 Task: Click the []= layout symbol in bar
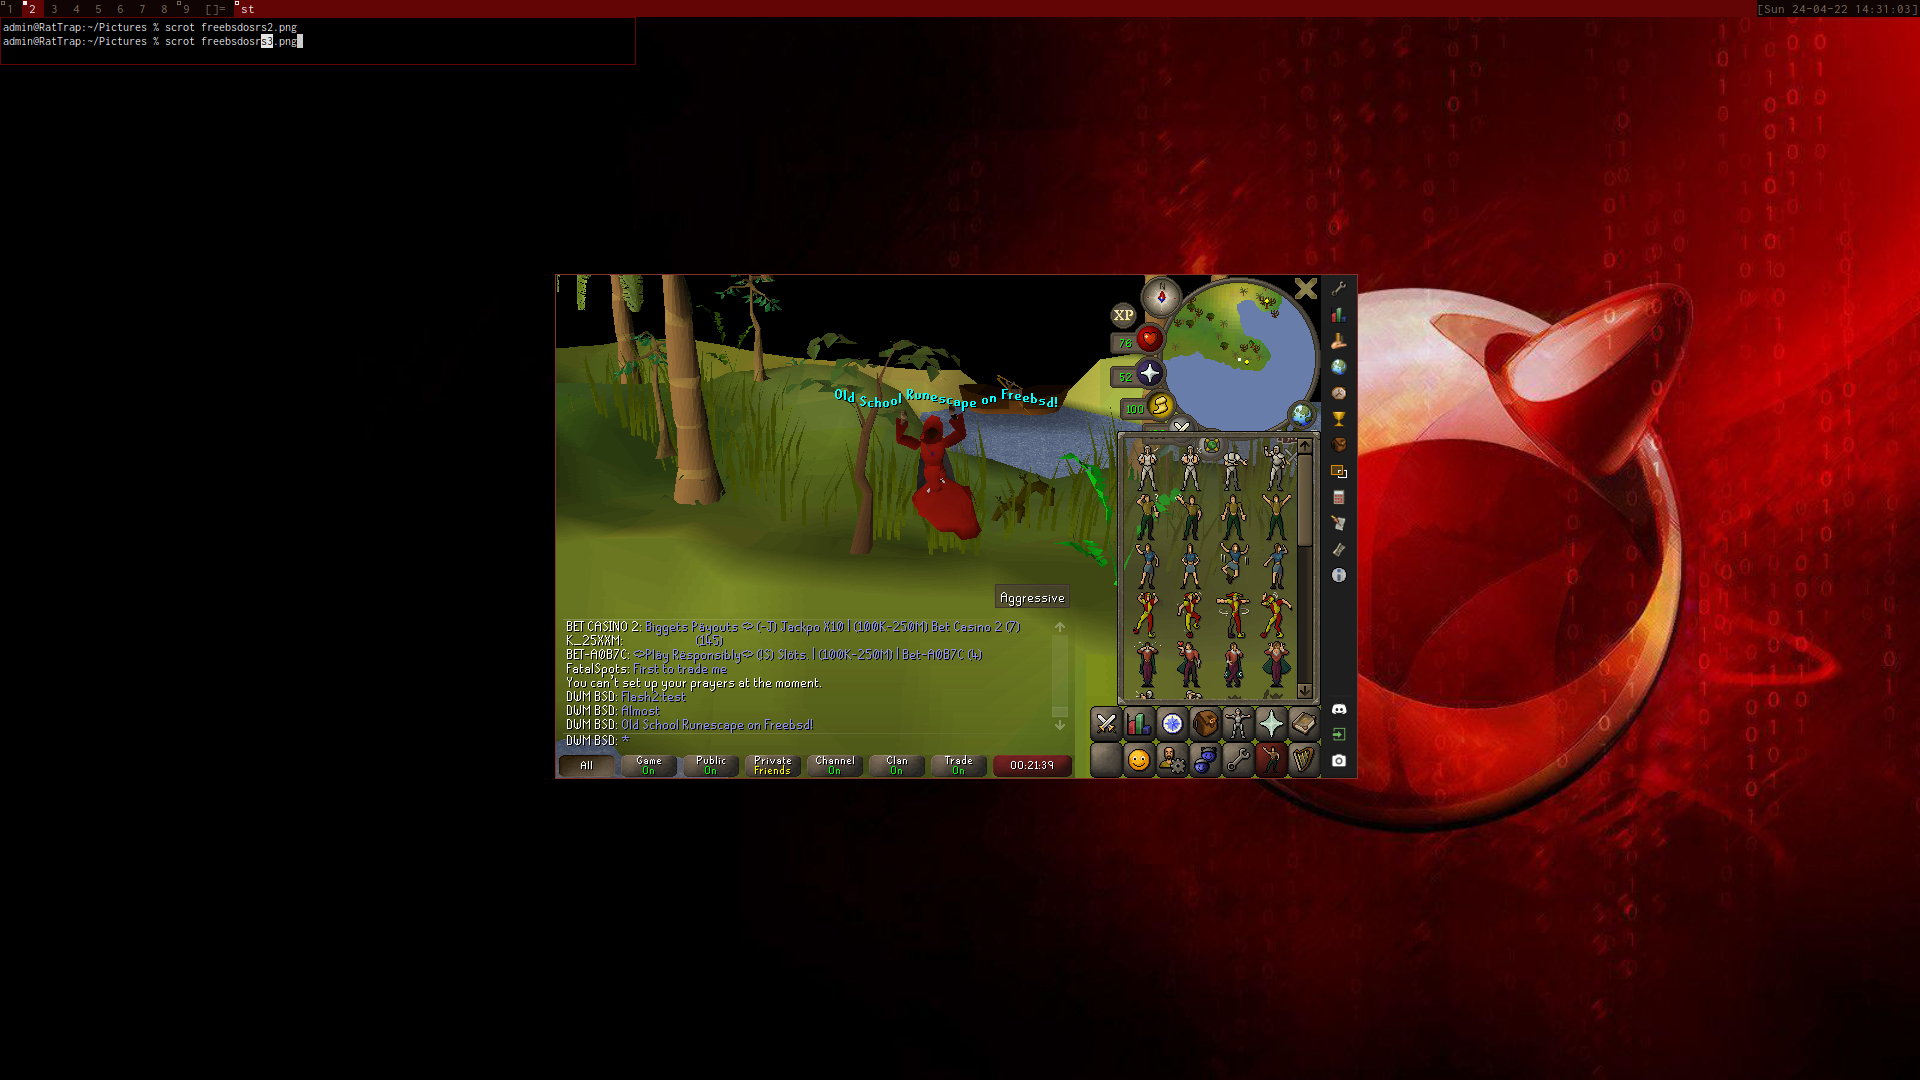[215, 9]
